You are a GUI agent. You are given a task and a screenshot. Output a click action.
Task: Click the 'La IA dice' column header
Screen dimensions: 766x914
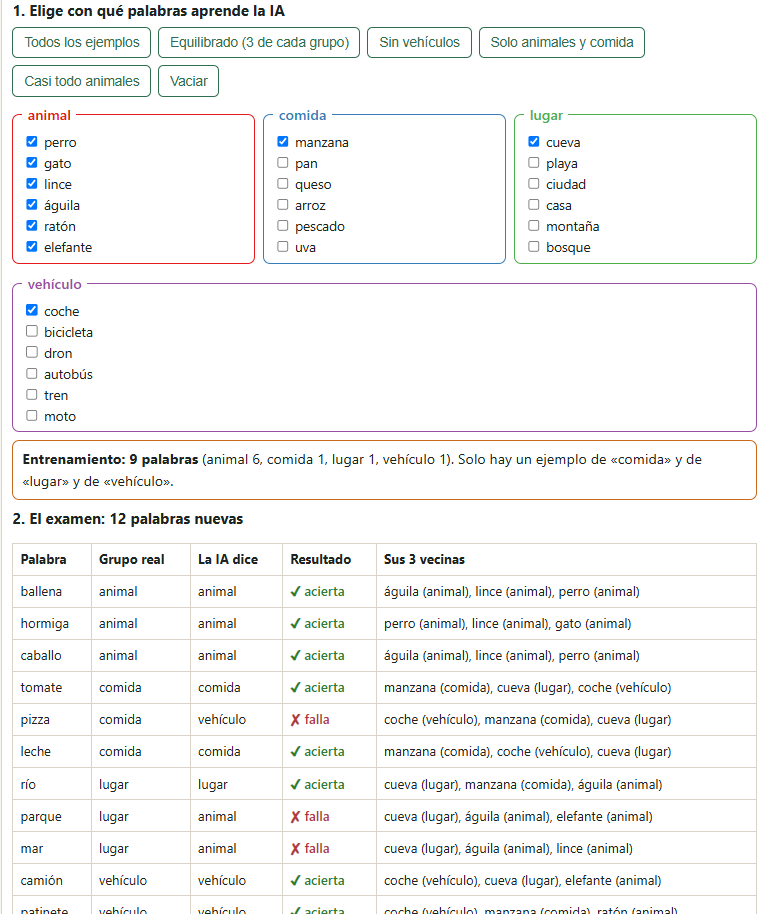pyautogui.click(x=236, y=560)
